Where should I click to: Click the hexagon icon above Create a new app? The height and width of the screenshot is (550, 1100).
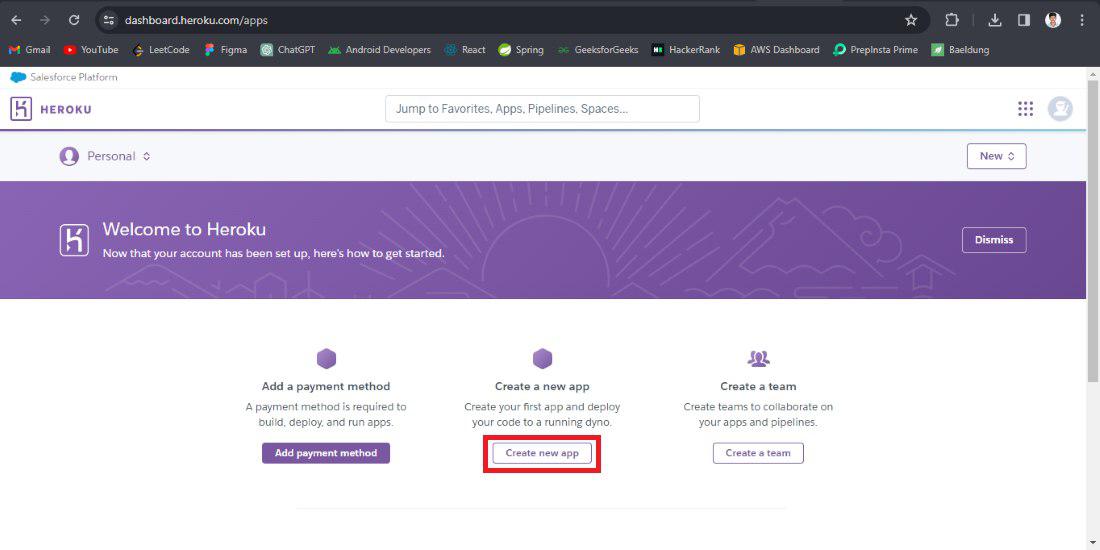click(x=542, y=359)
